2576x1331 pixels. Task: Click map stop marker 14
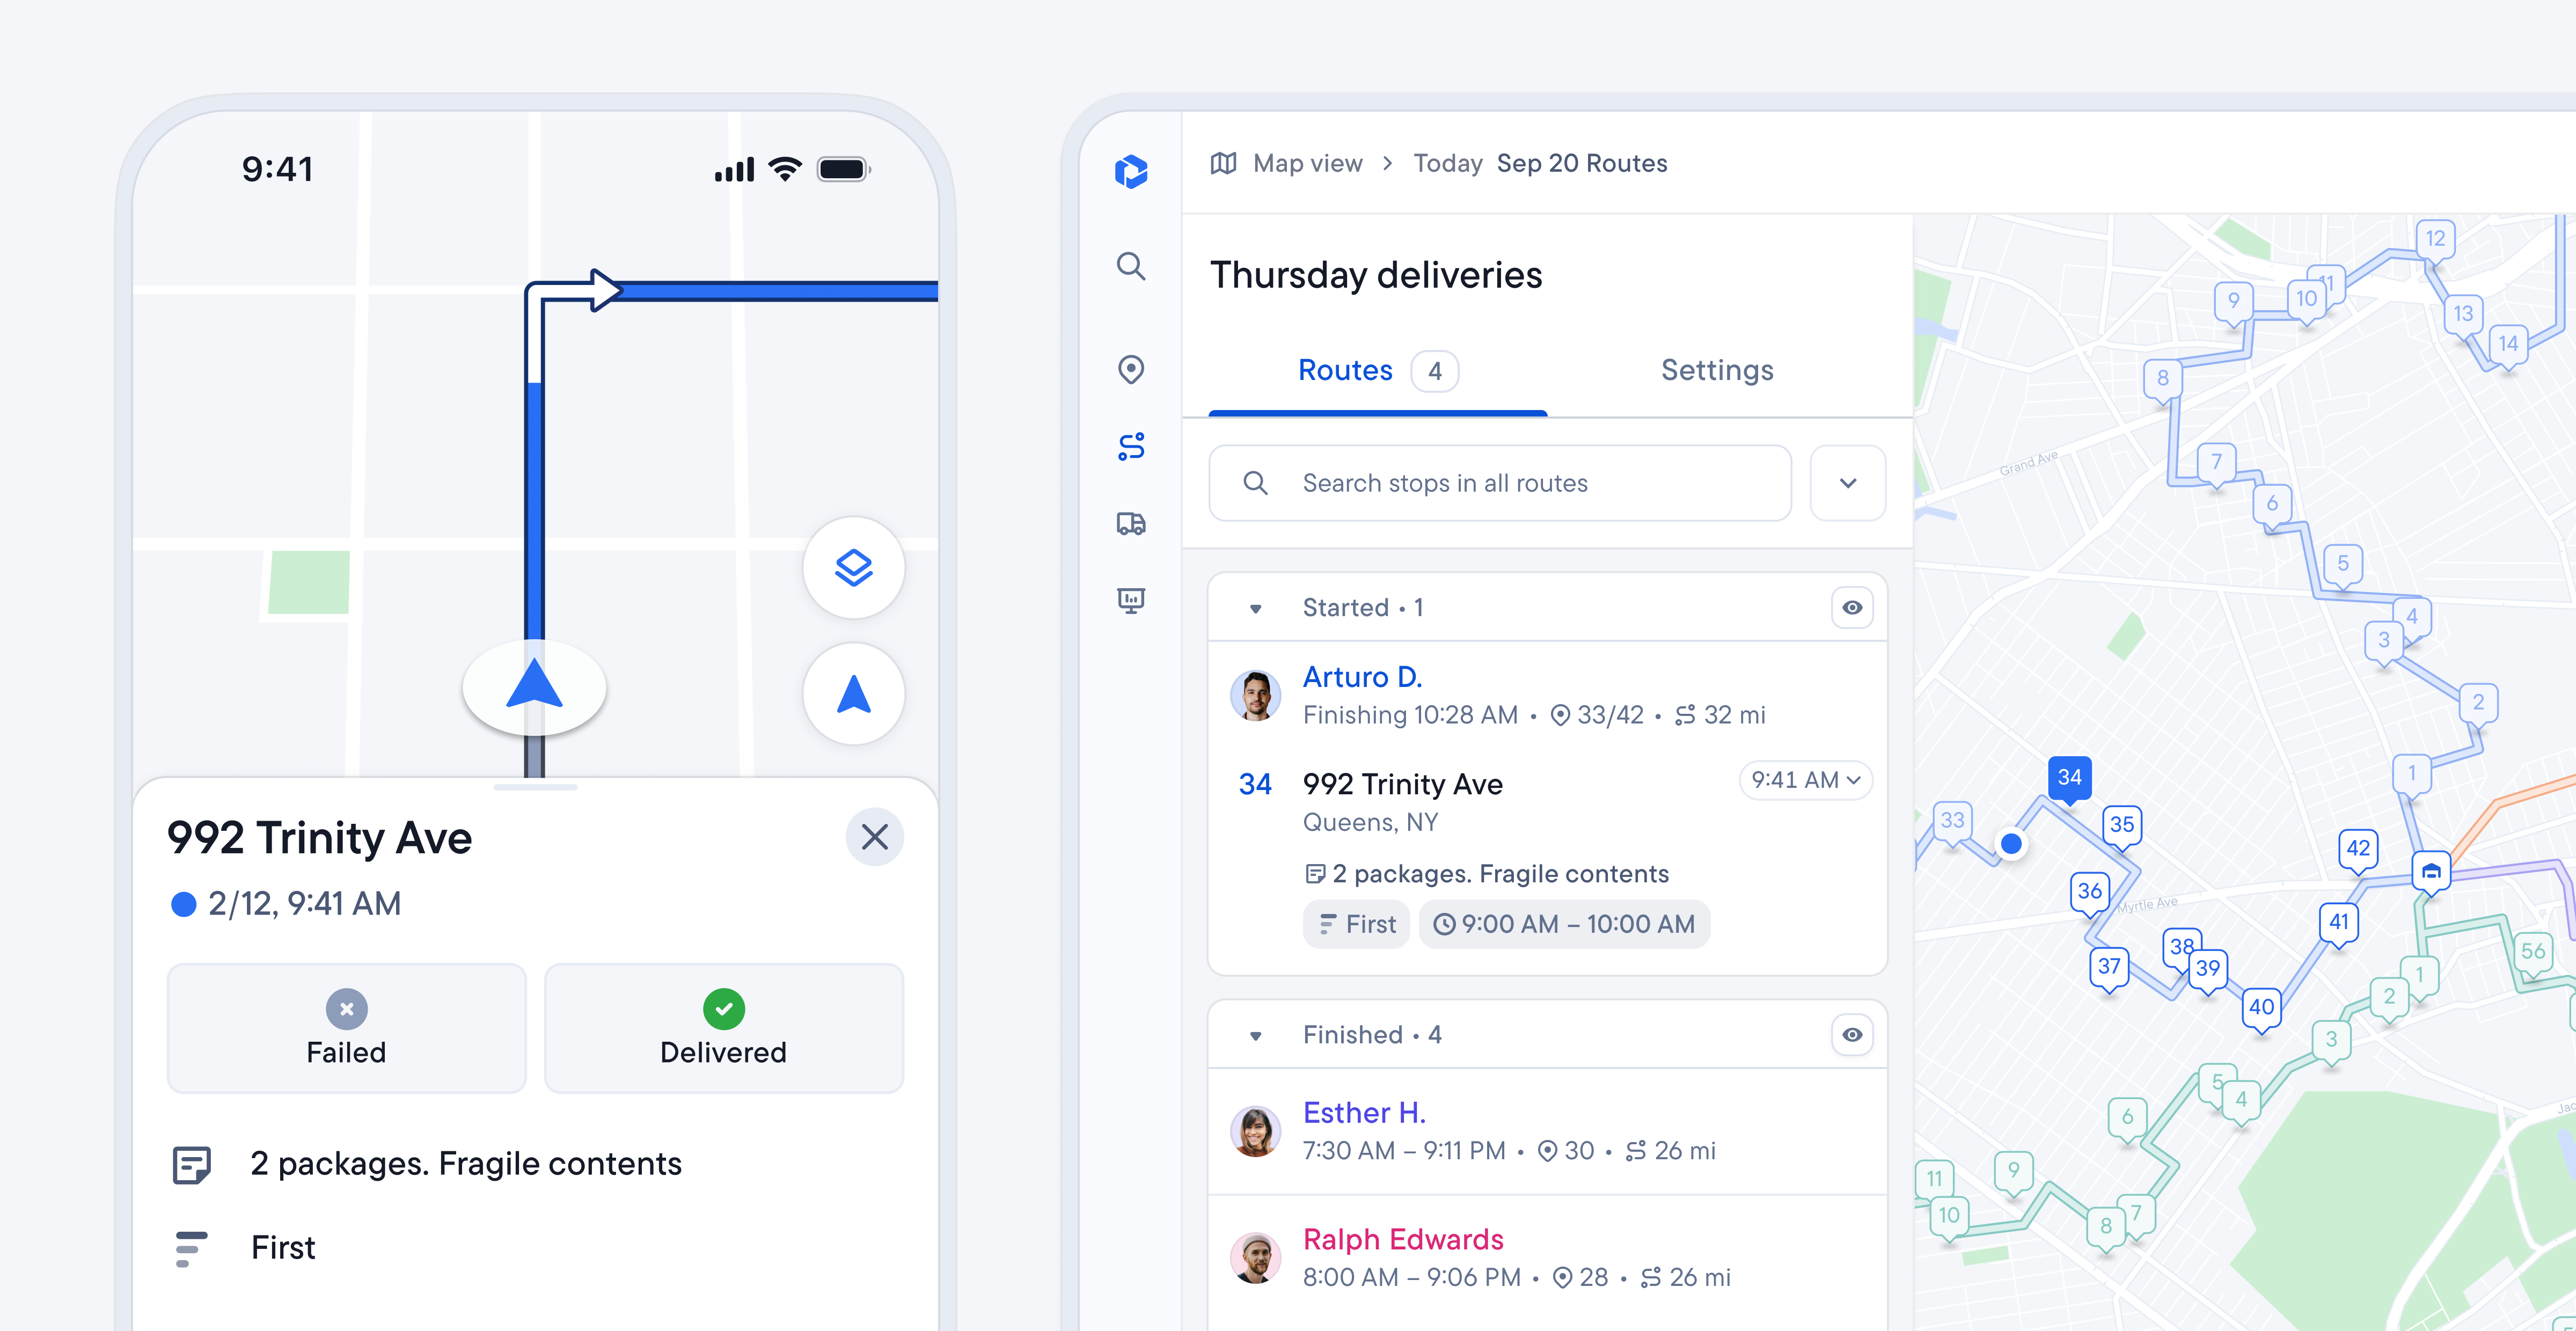(2508, 345)
